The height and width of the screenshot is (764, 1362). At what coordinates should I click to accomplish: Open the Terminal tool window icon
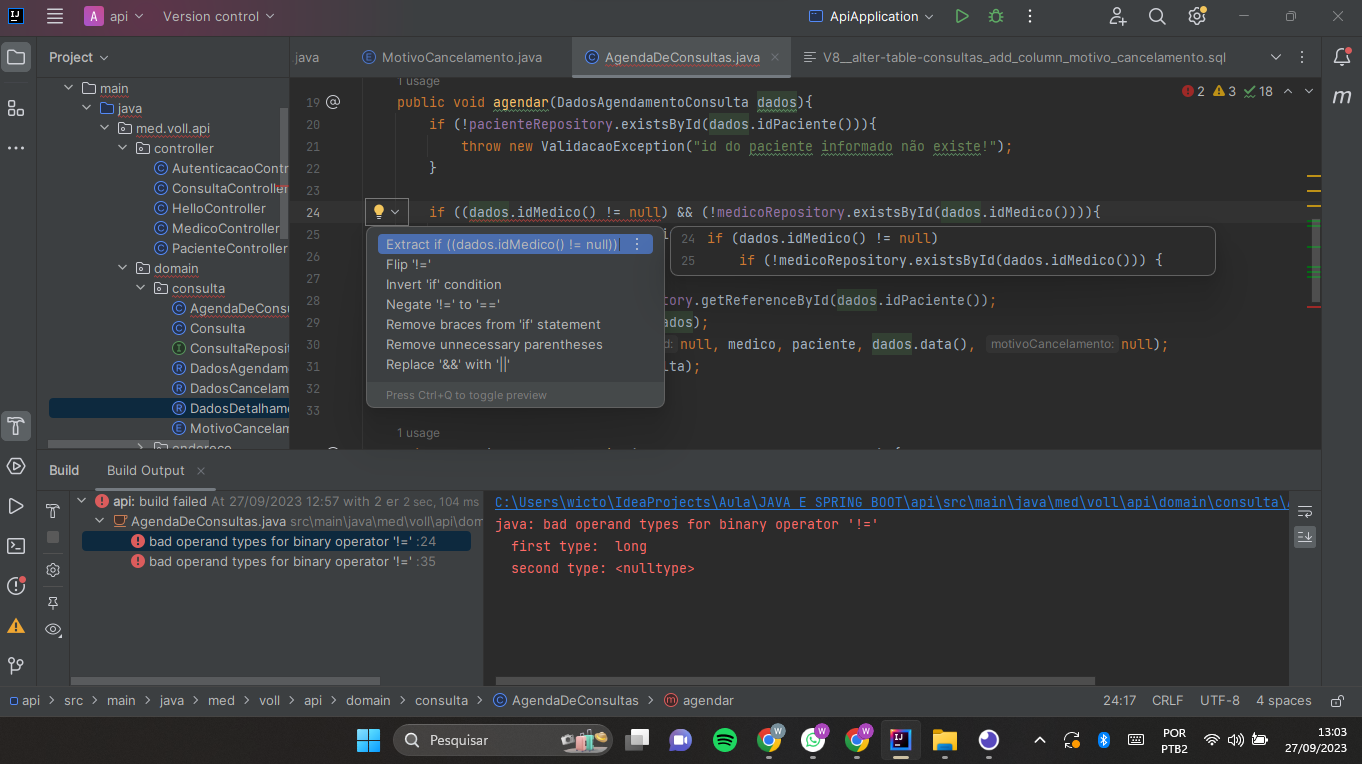tap(16, 546)
